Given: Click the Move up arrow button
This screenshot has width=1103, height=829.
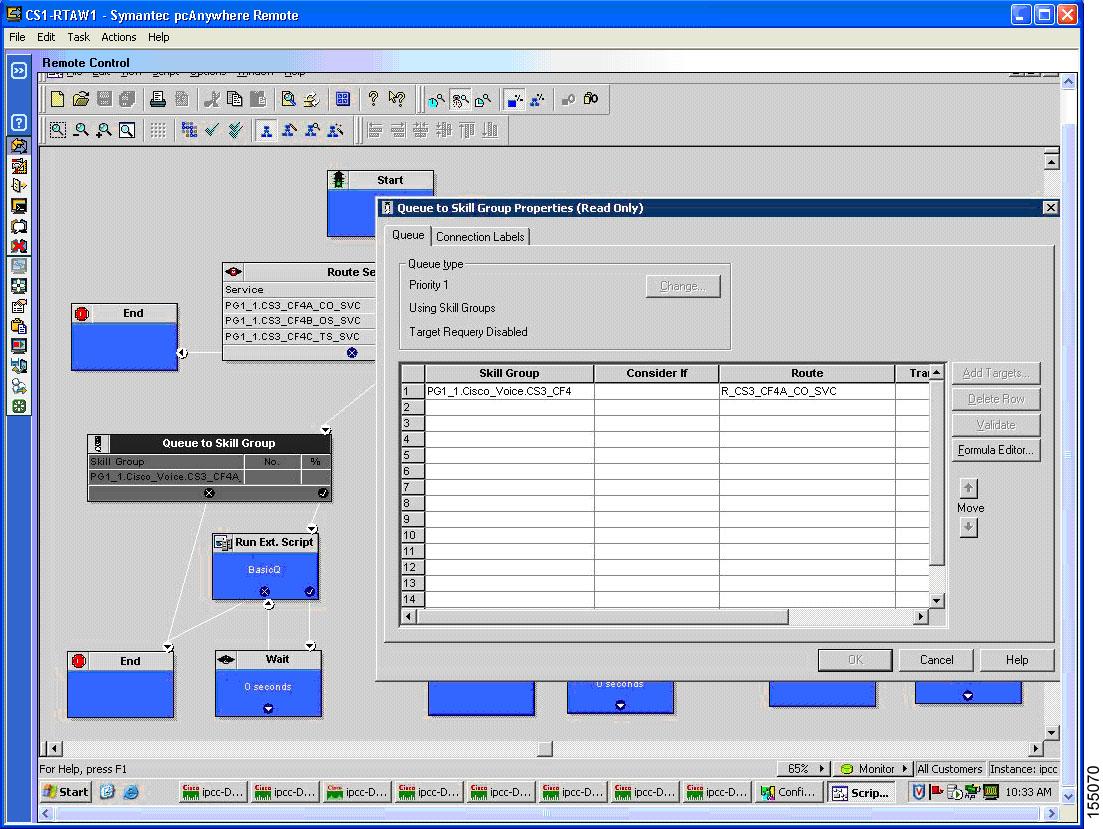Looking at the screenshot, I should (x=969, y=488).
